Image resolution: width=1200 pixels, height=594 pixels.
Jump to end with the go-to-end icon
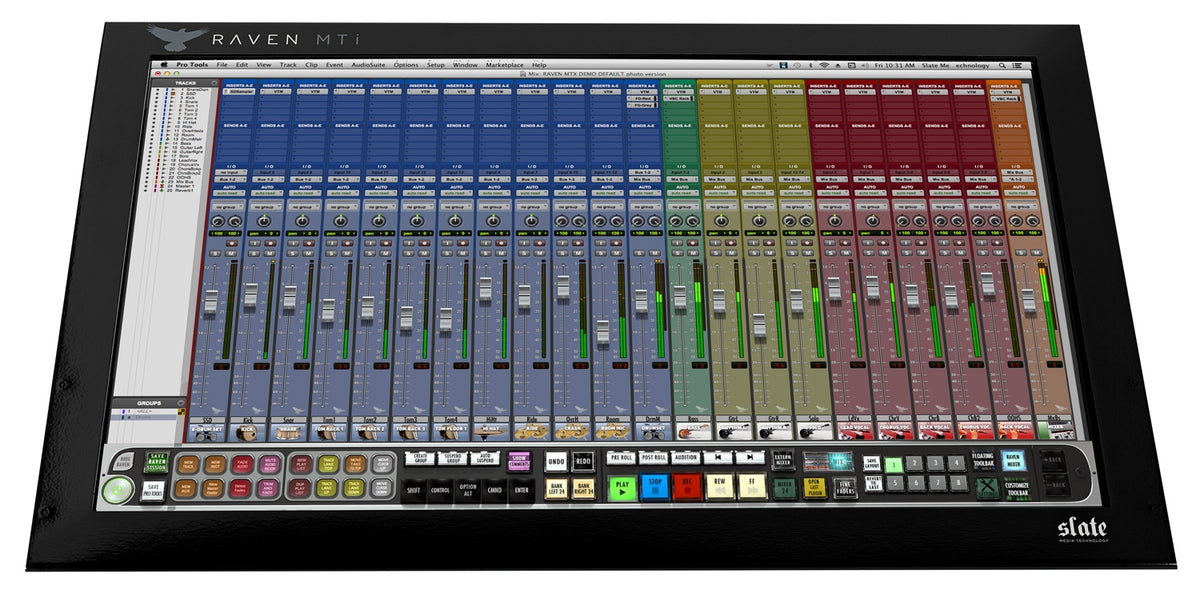(x=750, y=457)
